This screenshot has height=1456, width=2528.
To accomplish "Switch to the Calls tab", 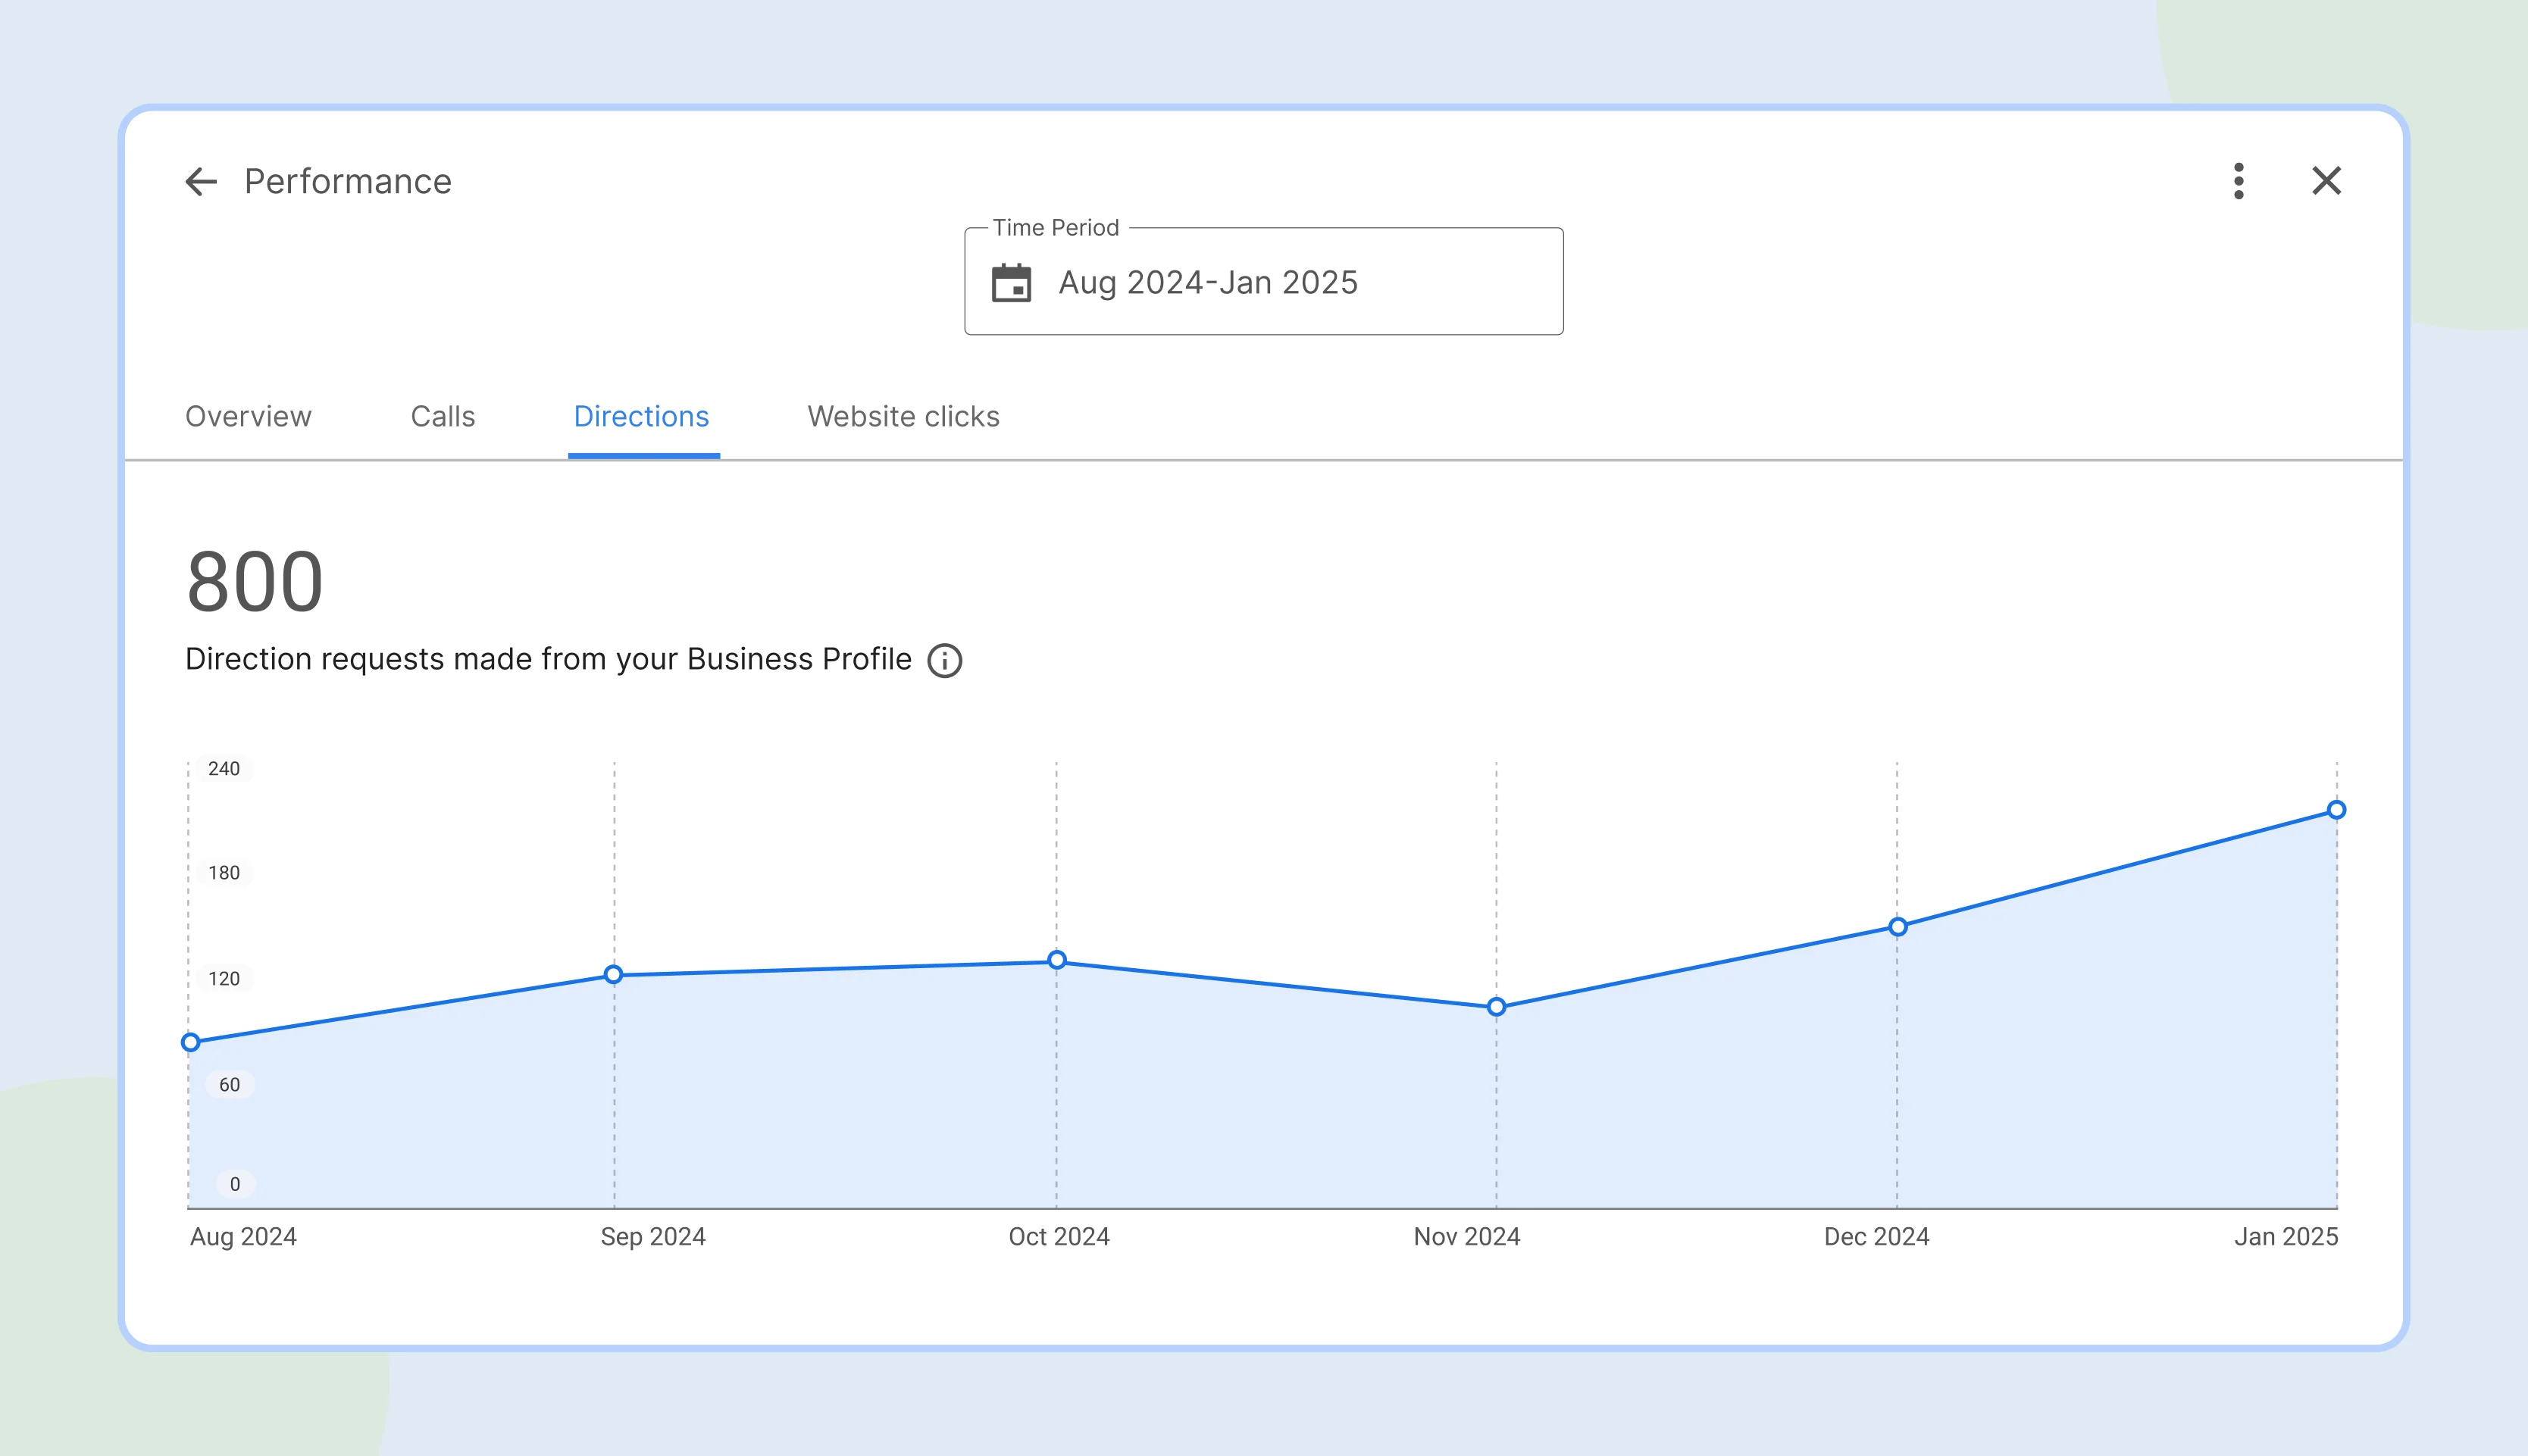I will [443, 416].
